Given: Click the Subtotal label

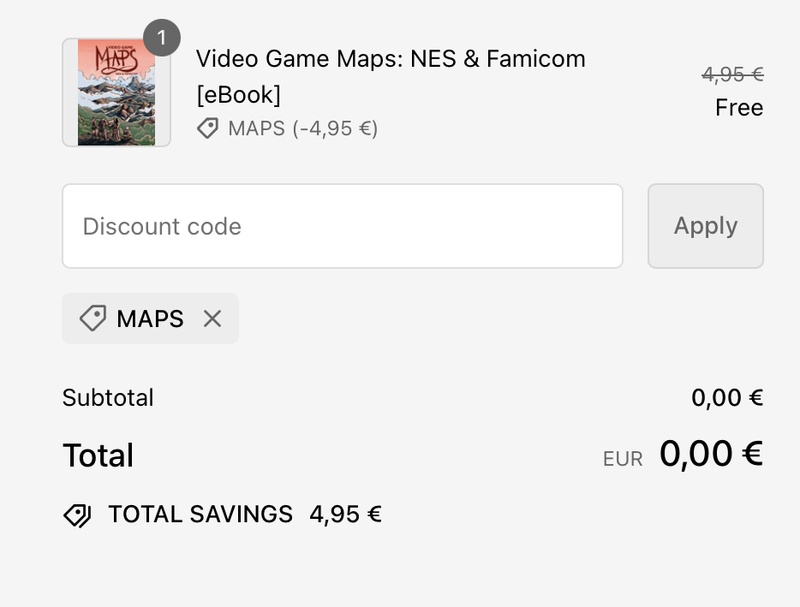Looking at the screenshot, I should pyautogui.click(x=108, y=398).
